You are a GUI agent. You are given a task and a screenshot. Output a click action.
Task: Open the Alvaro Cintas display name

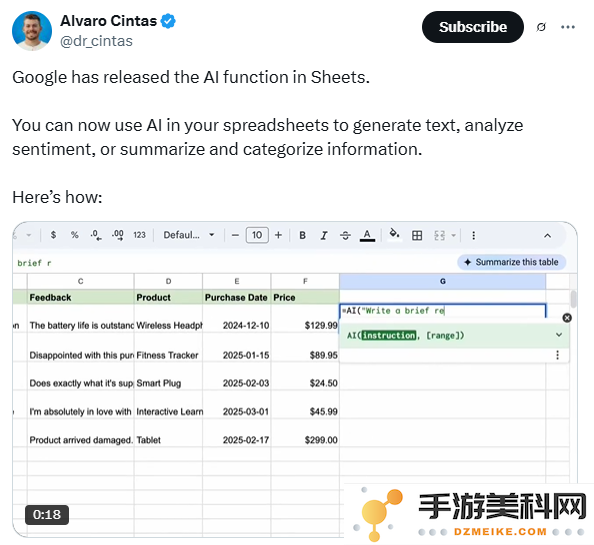(108, 21)
